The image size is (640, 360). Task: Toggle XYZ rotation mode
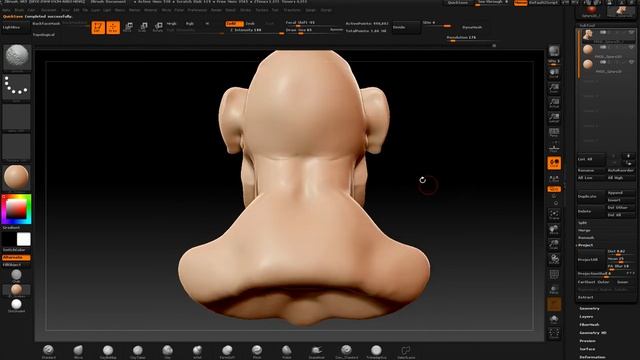[x=554, y=189]
